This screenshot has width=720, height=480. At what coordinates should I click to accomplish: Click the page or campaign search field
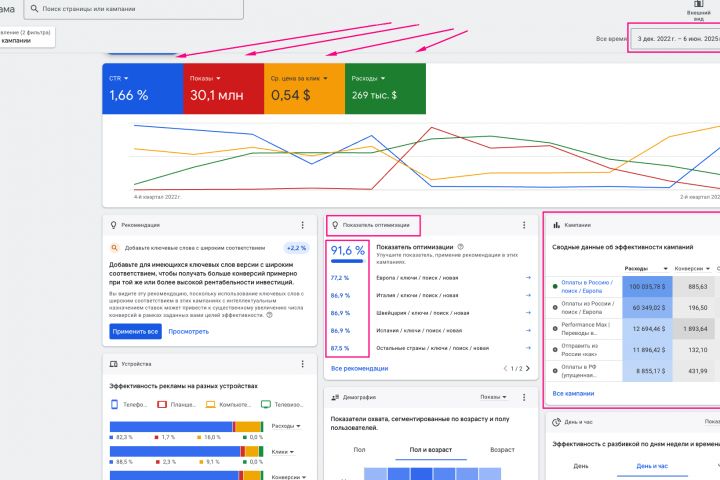point(134,9)
